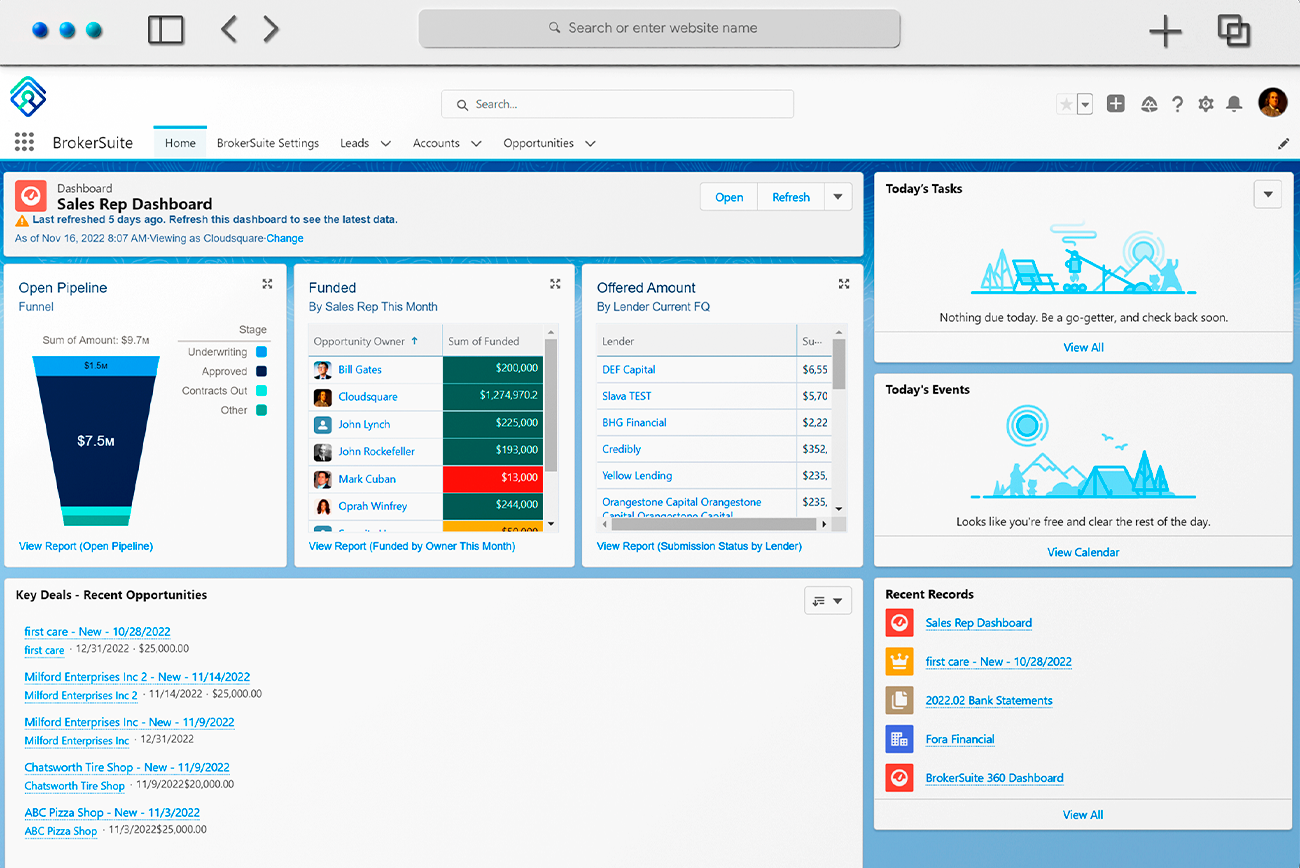Open Help using the question mark icon
This screenshot has height=868, width=1300.
(x=1177, y=103)
